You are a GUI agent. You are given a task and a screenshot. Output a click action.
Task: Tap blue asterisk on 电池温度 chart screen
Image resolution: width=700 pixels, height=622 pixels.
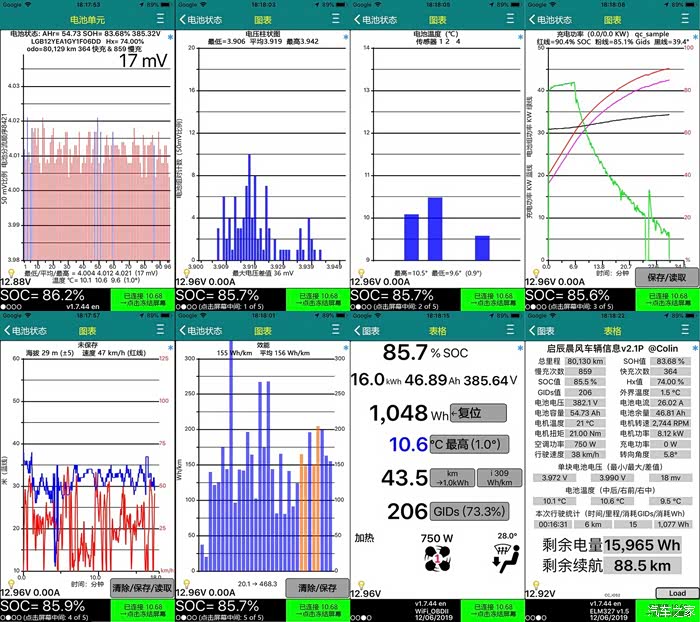click(520, 38)
